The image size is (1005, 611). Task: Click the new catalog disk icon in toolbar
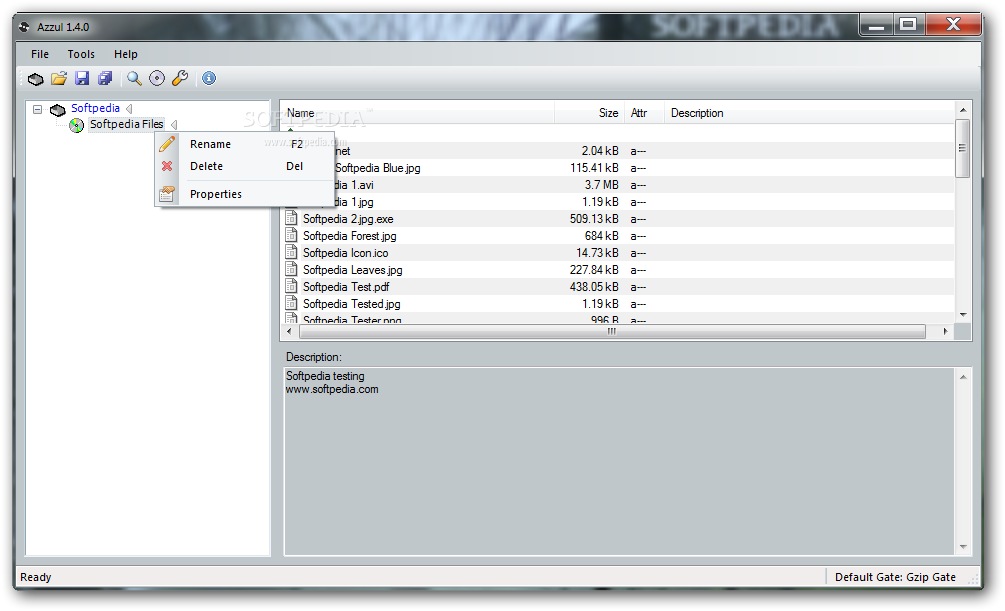click(36, 79)
